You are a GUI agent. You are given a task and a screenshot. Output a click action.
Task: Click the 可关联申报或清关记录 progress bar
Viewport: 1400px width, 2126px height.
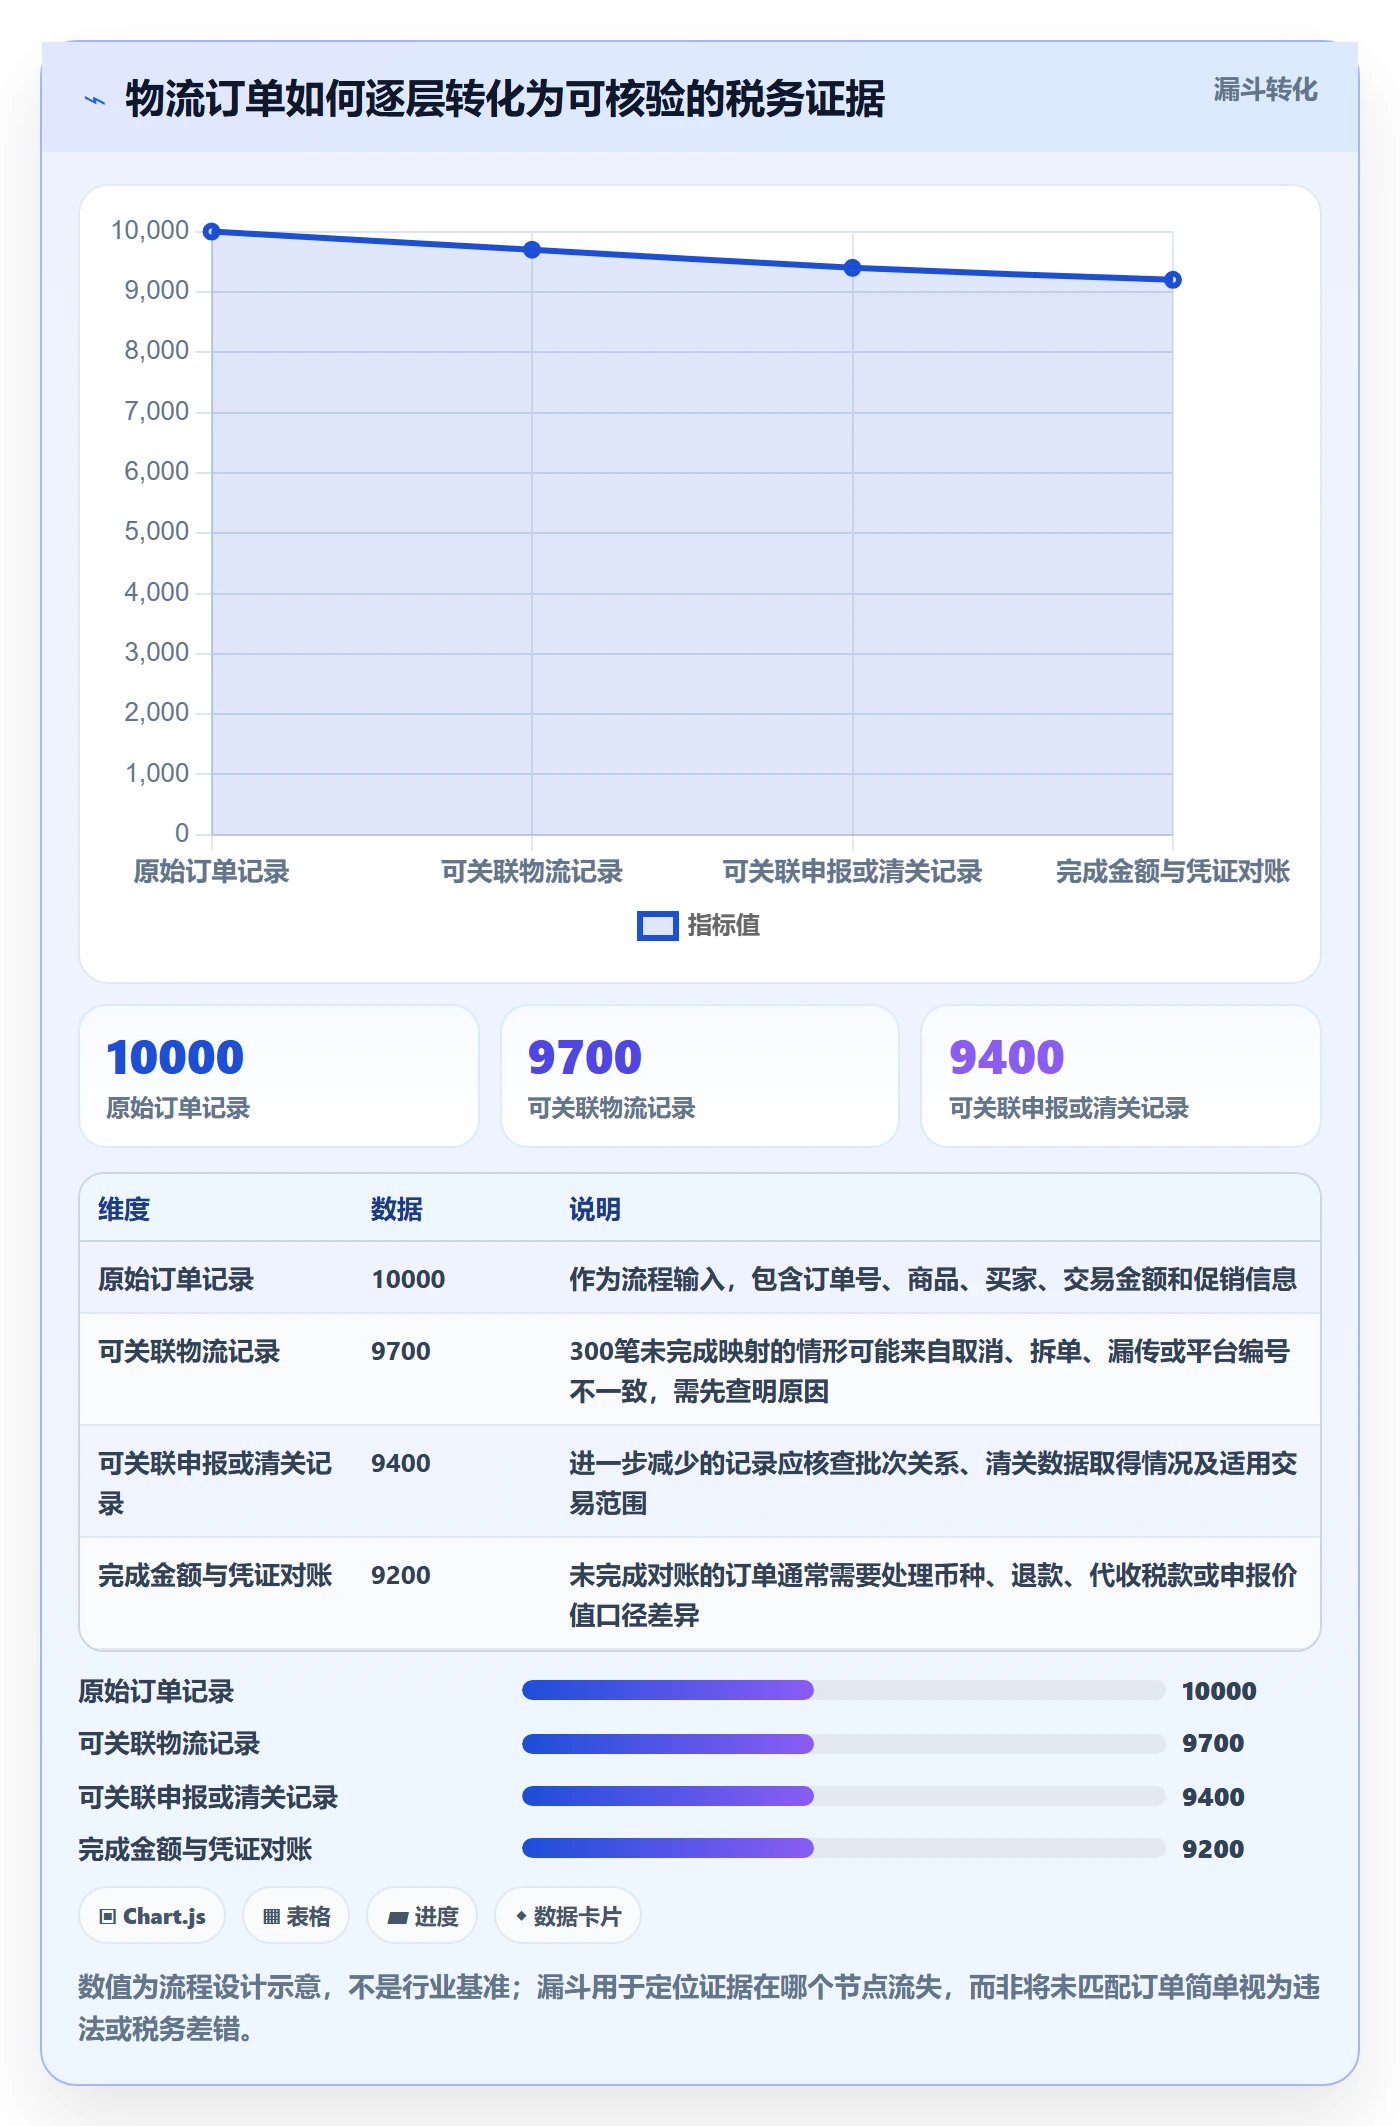pos(844,1796)
